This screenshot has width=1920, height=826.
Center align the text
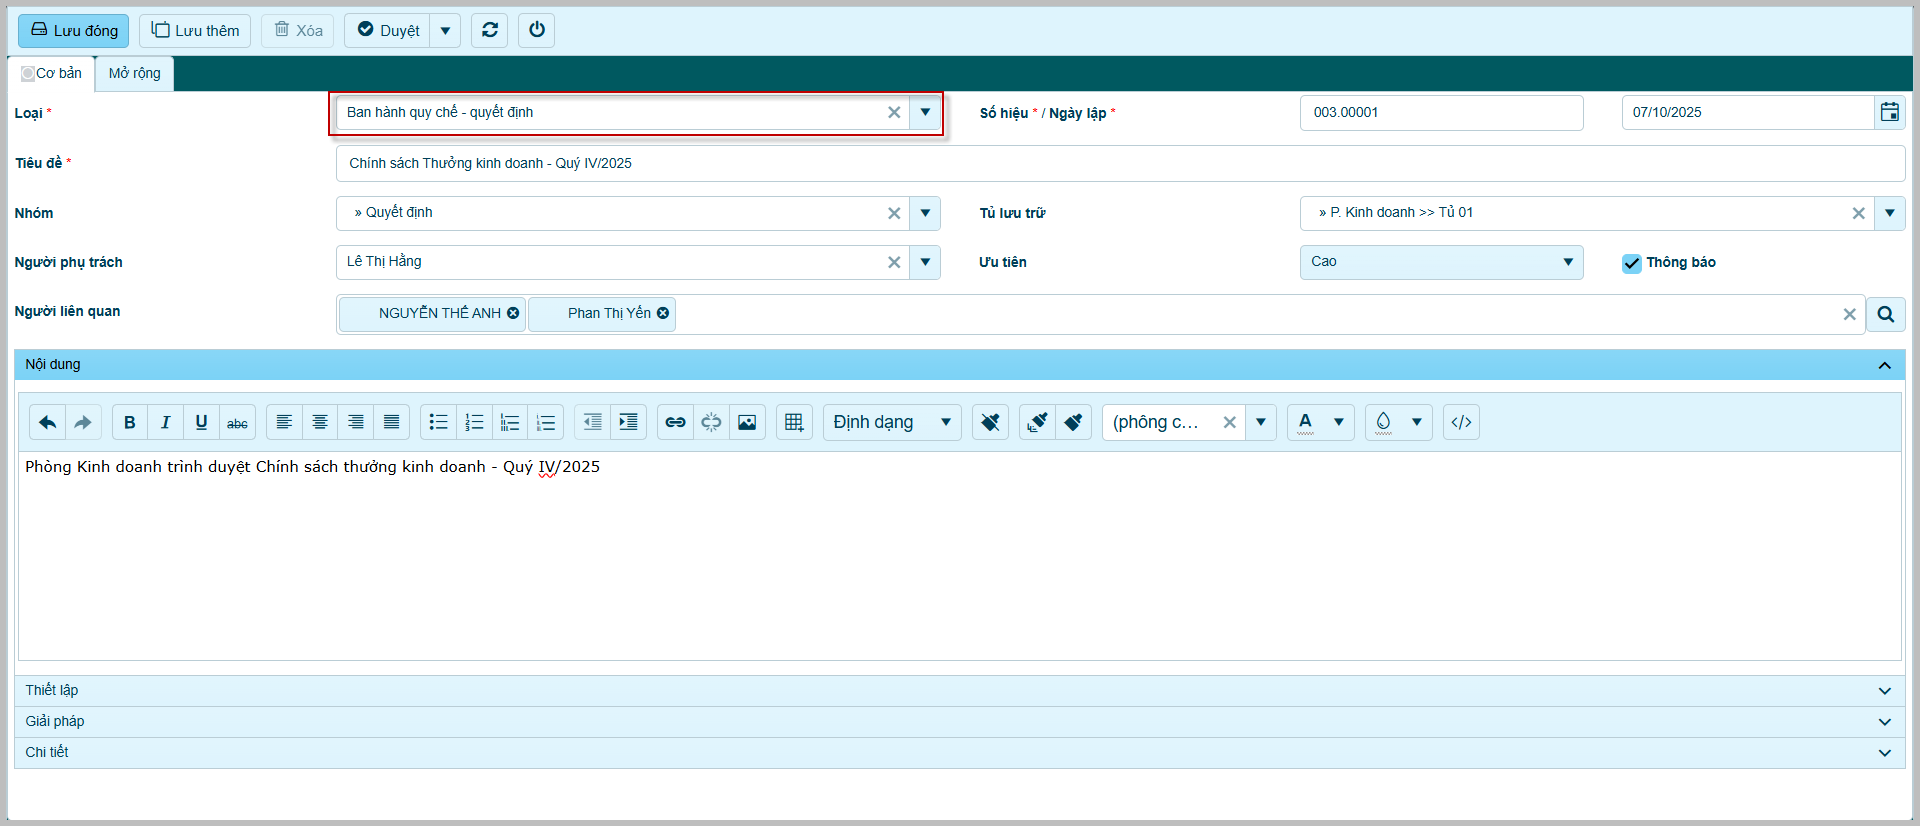tap(320, 422)
